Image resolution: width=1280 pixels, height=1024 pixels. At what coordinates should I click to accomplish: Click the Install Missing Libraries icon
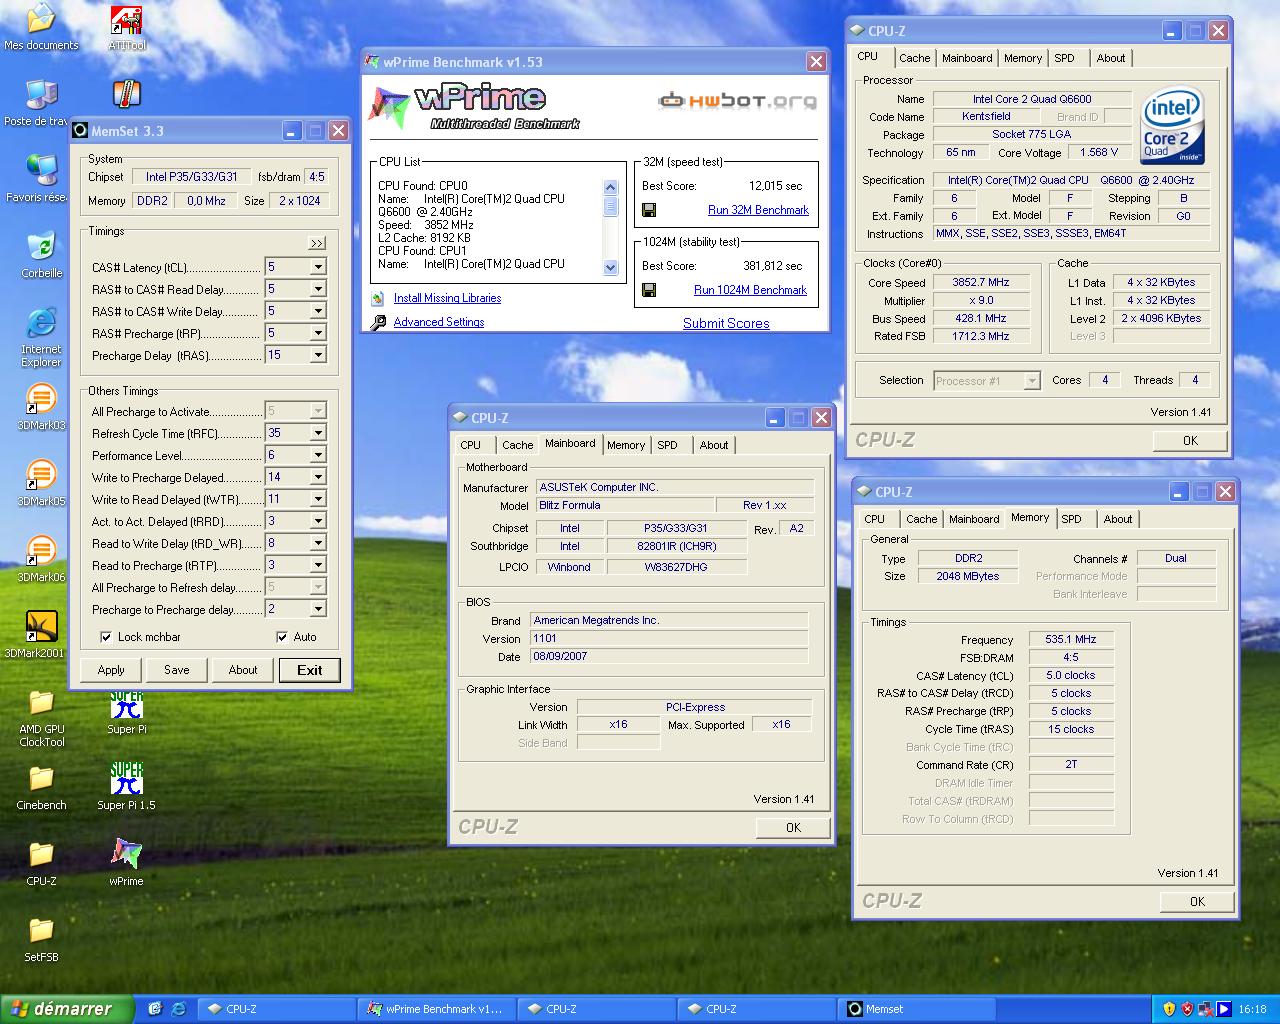tap(377, 298)
